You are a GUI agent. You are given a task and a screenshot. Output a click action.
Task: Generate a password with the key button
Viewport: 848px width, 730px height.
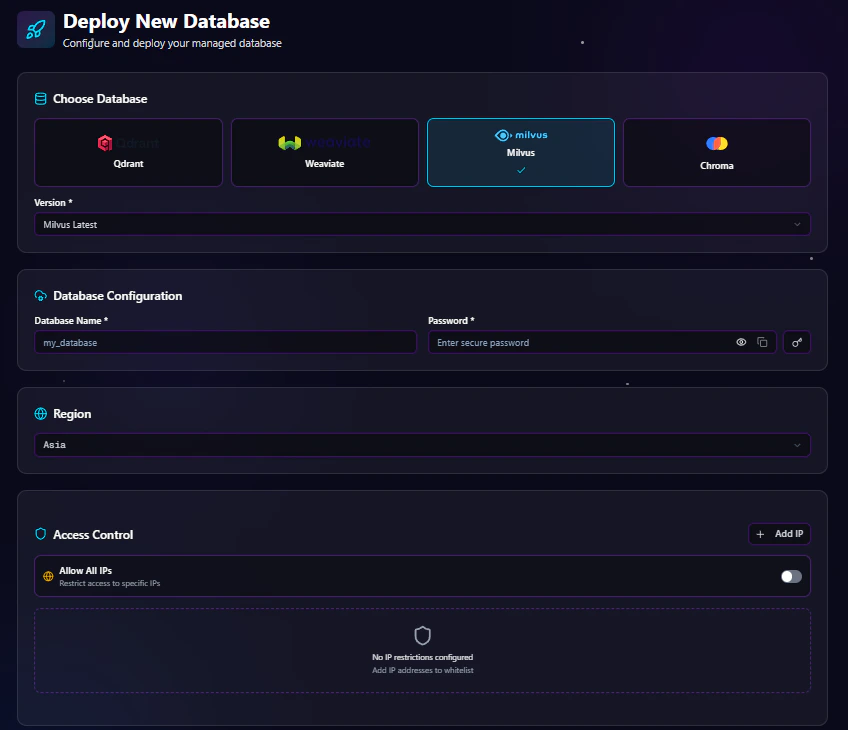click(797, 342)
